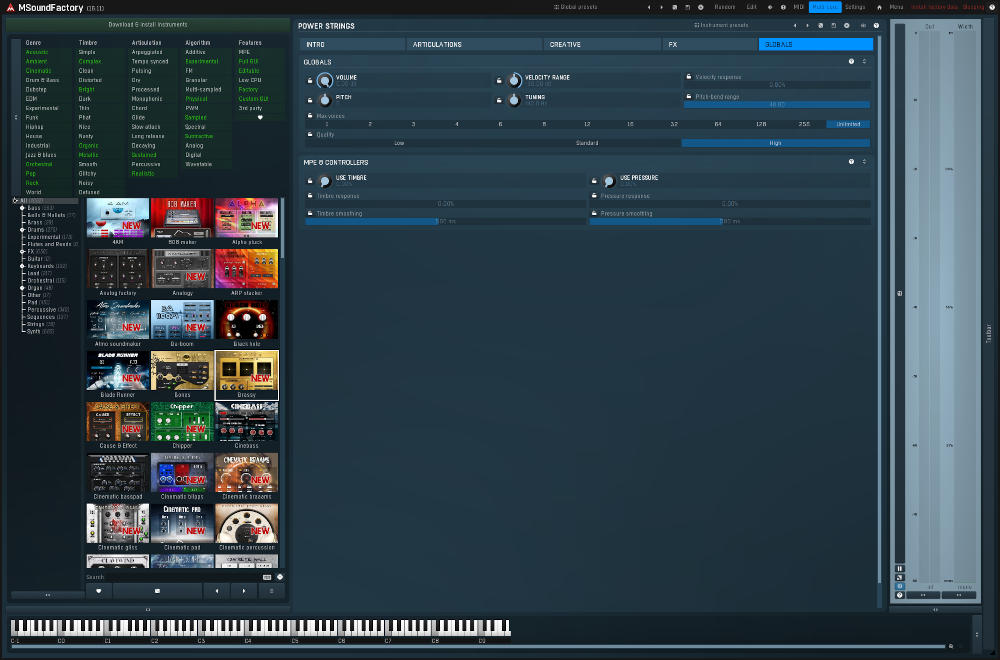Click the favorites heart button below instrument browser

pos(98,591)
